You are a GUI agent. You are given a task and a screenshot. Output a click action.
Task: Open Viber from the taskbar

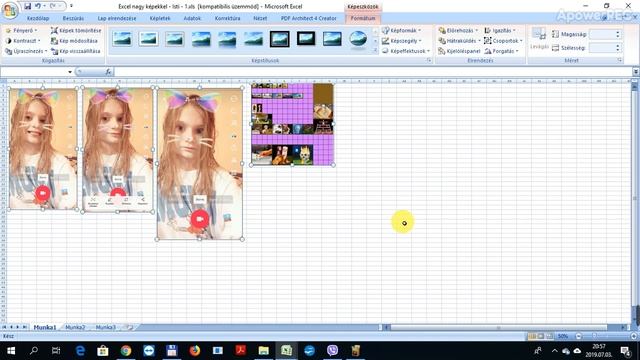click(332, 351)
